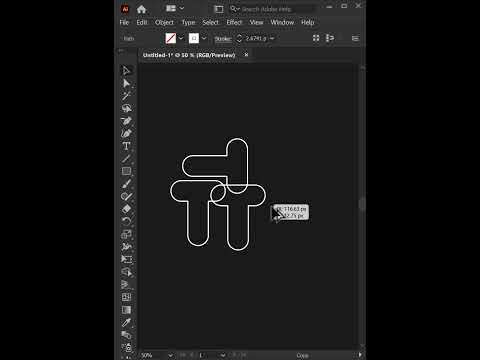Image resolution: width=480 pixels, height=360 pixels.
Task: Open the Window menu
Action: 282,22
